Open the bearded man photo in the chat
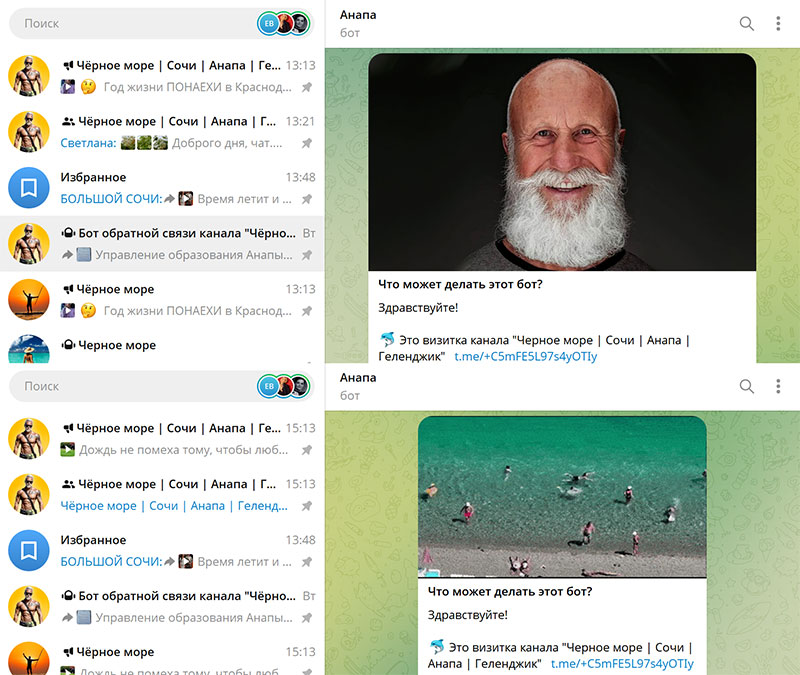Screen dimensions: 800x675 562,162
